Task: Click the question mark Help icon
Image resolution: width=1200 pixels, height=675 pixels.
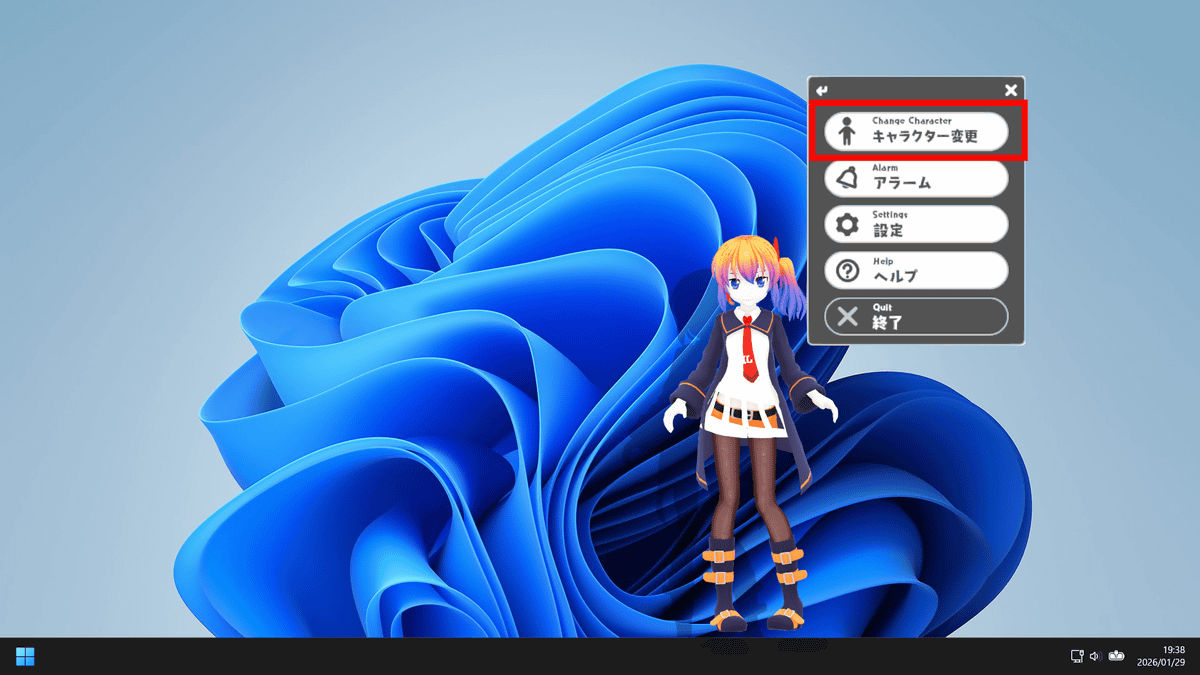Action: 847,270
